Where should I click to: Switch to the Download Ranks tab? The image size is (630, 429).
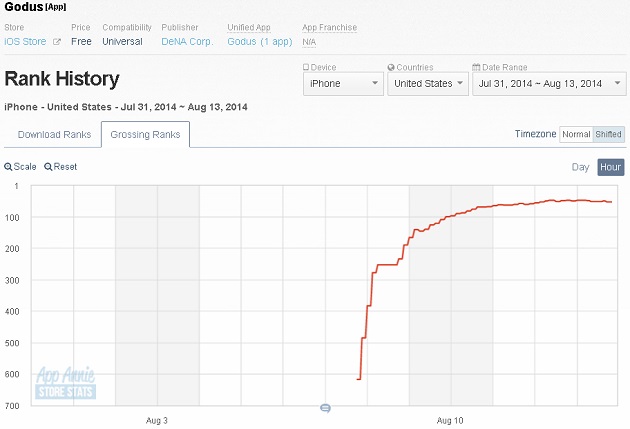tap(54, 135)
